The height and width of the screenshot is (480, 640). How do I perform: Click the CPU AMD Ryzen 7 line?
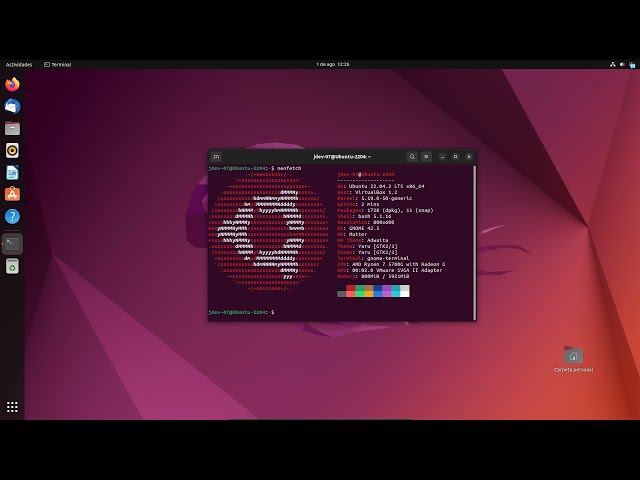click(391, 264)
